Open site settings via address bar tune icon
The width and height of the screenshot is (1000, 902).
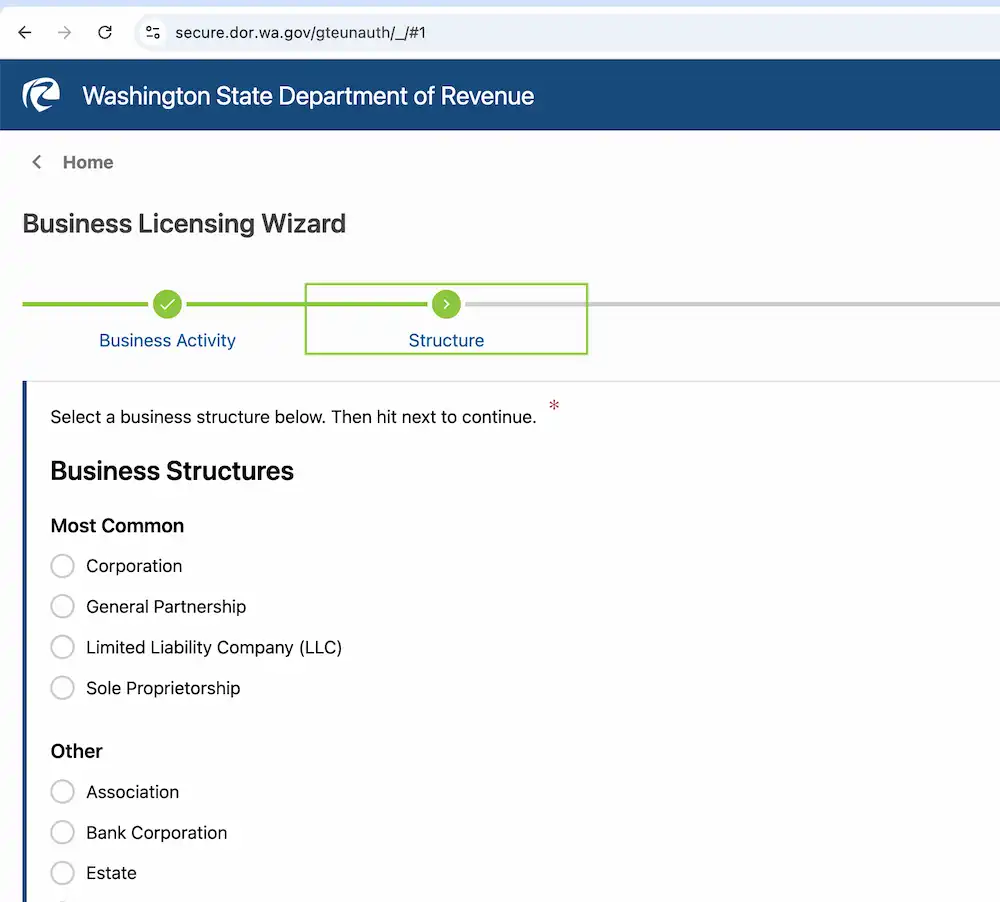pyautogui.click(x=152, y=31)
